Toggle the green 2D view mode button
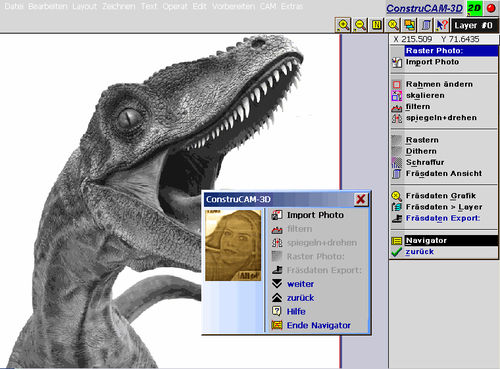500x369 pixels. pyautogui.click(x=474, y=8)
